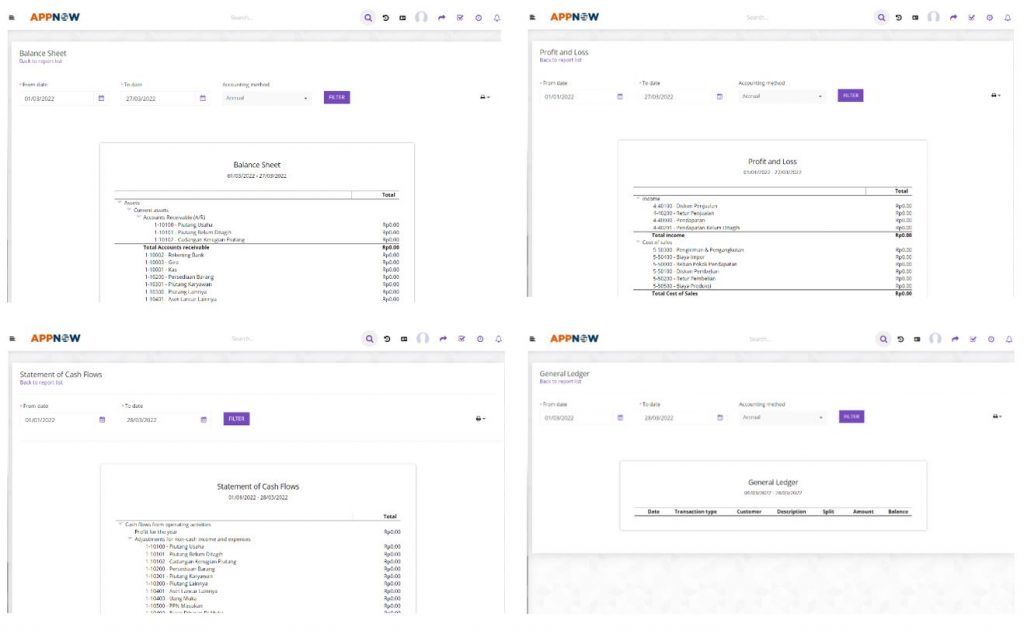Collapse Cost of sales group in Profit and Loss
This screenshot has height=631, width=1024.
pyautogui.click(x=638, y=242)
